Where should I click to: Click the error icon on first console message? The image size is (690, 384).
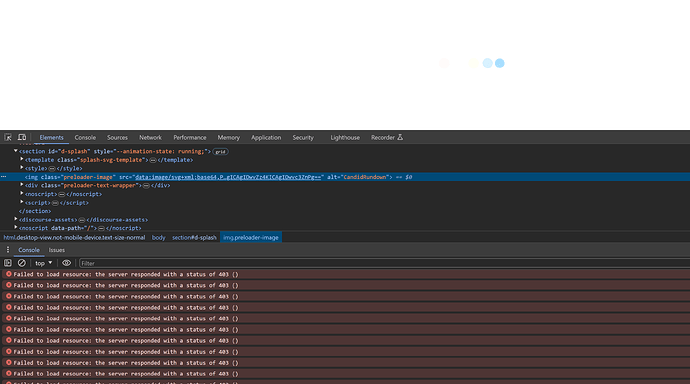click(8, 274)
